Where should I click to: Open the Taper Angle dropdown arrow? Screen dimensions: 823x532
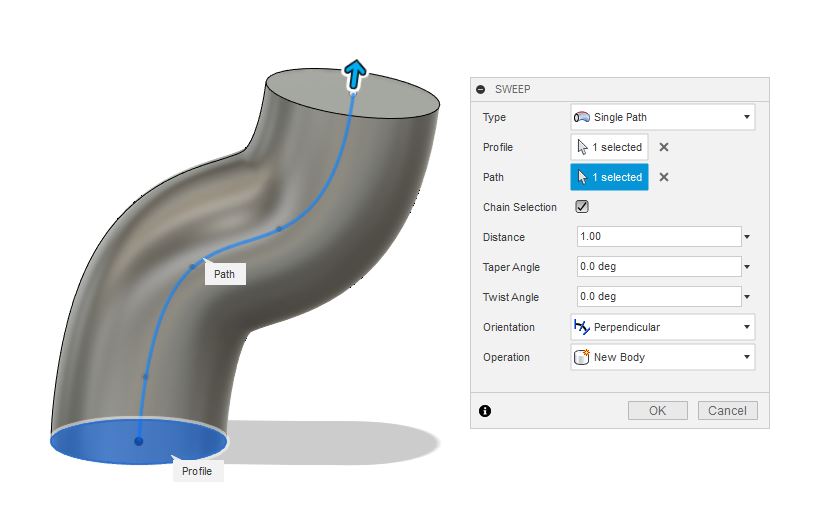click(747, 267)
